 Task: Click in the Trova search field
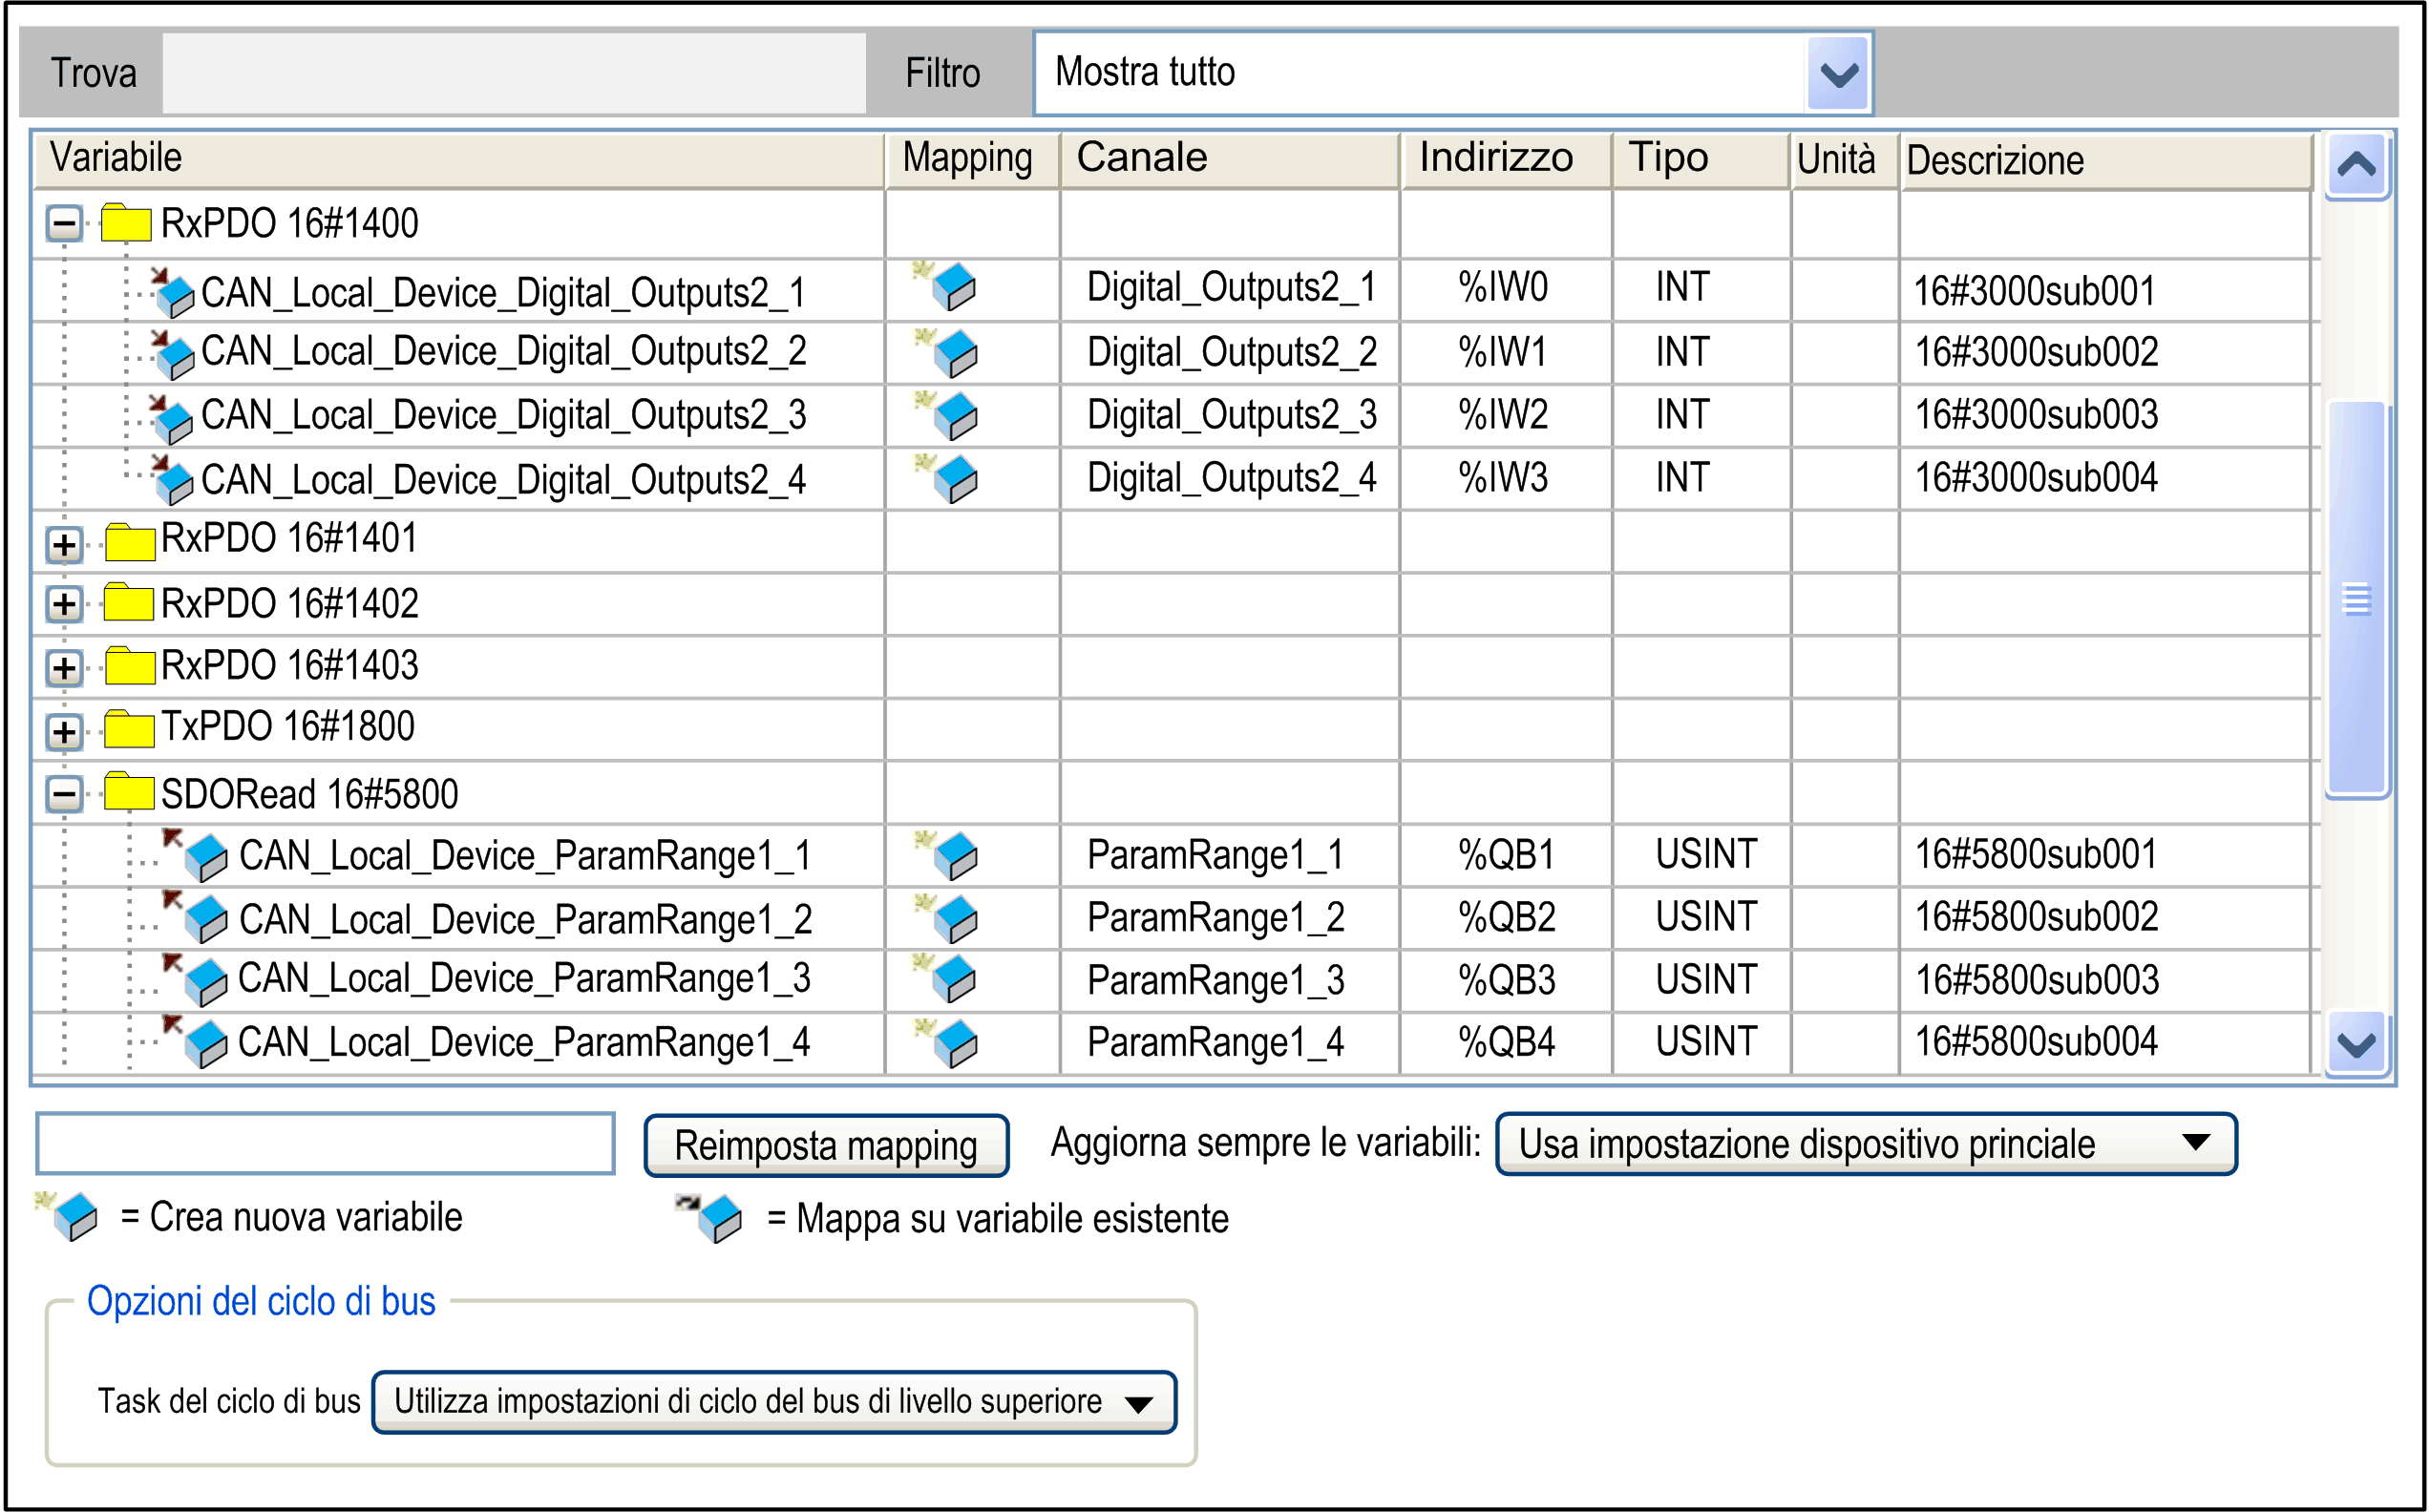[x=514, y=73]
